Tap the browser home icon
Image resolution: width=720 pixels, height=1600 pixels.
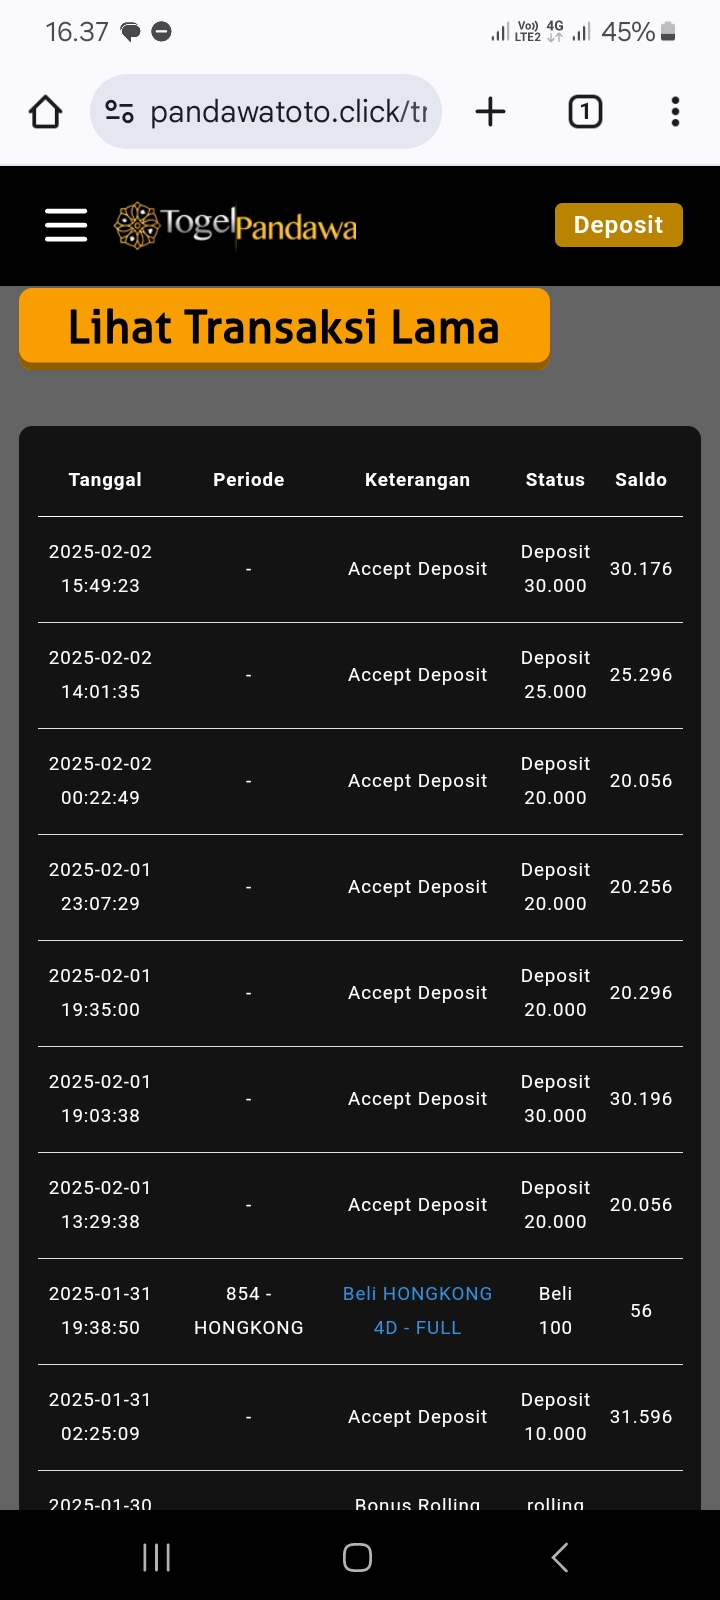[x=46, y=112]
